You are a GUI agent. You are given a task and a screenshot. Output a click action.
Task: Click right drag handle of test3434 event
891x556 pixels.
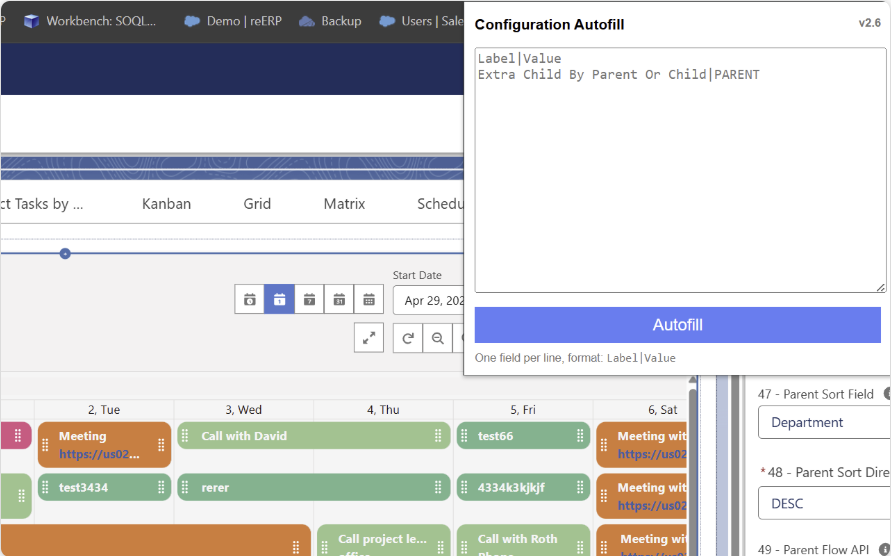tap(161, 487)
